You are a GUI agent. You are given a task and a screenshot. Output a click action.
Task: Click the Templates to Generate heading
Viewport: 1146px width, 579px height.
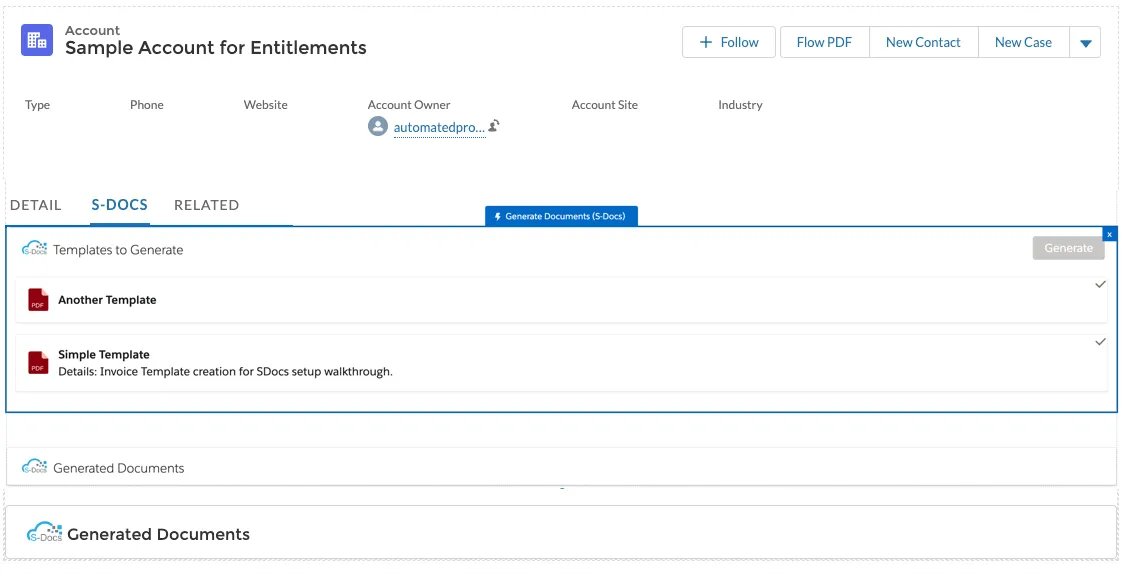118,250
